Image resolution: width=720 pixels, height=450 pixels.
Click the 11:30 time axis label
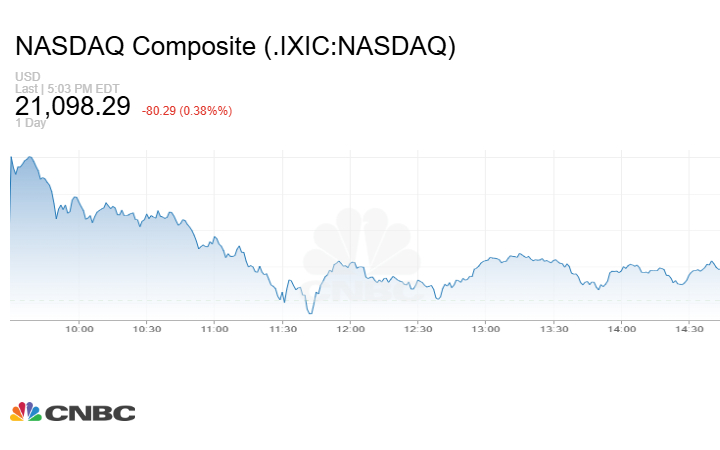point(283,329)
